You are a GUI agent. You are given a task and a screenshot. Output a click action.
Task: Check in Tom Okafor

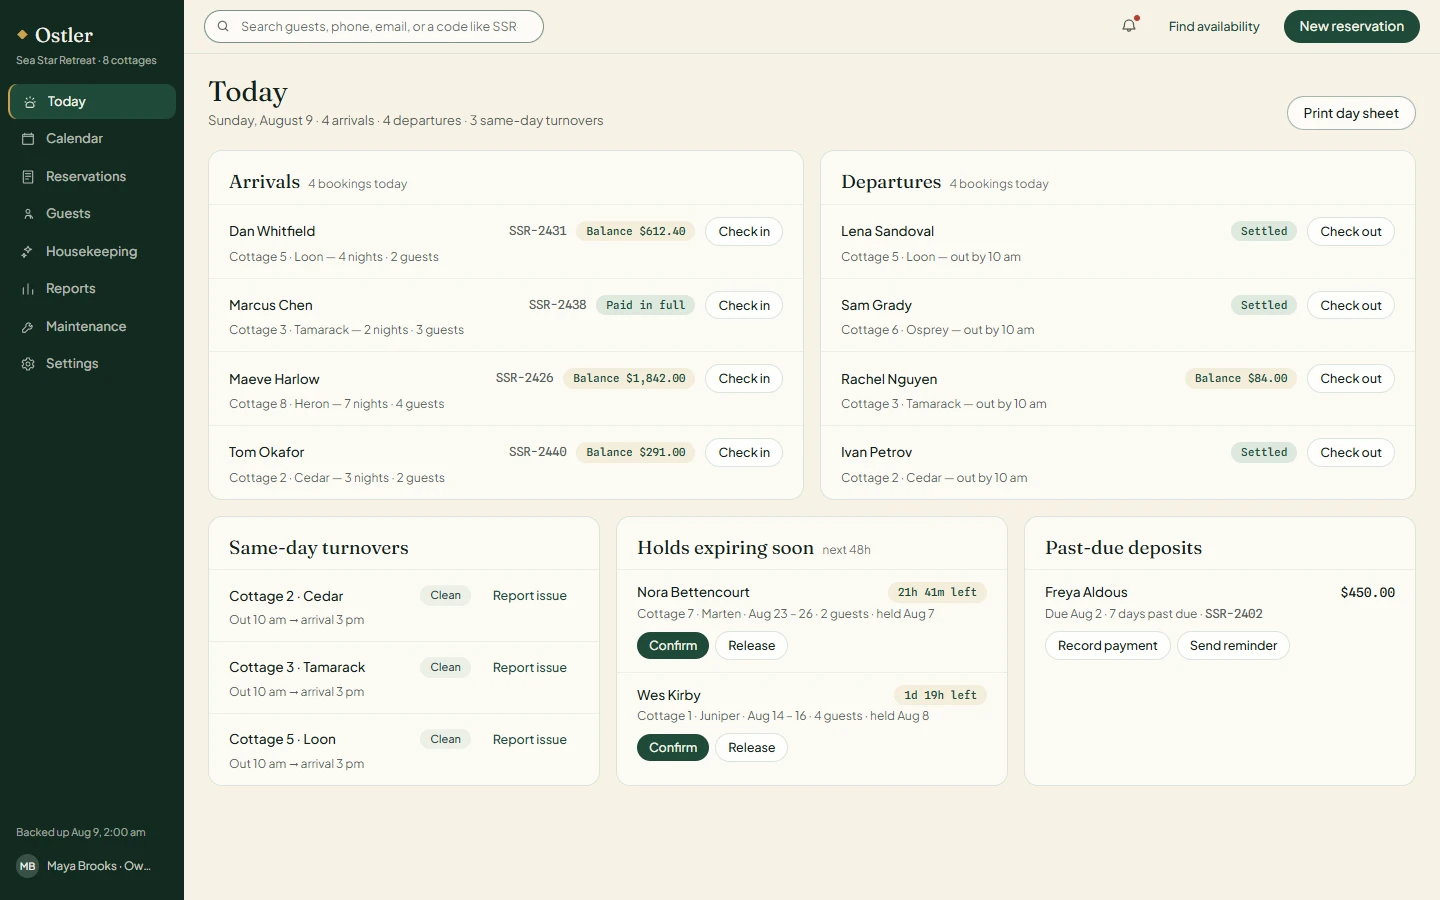744,453
